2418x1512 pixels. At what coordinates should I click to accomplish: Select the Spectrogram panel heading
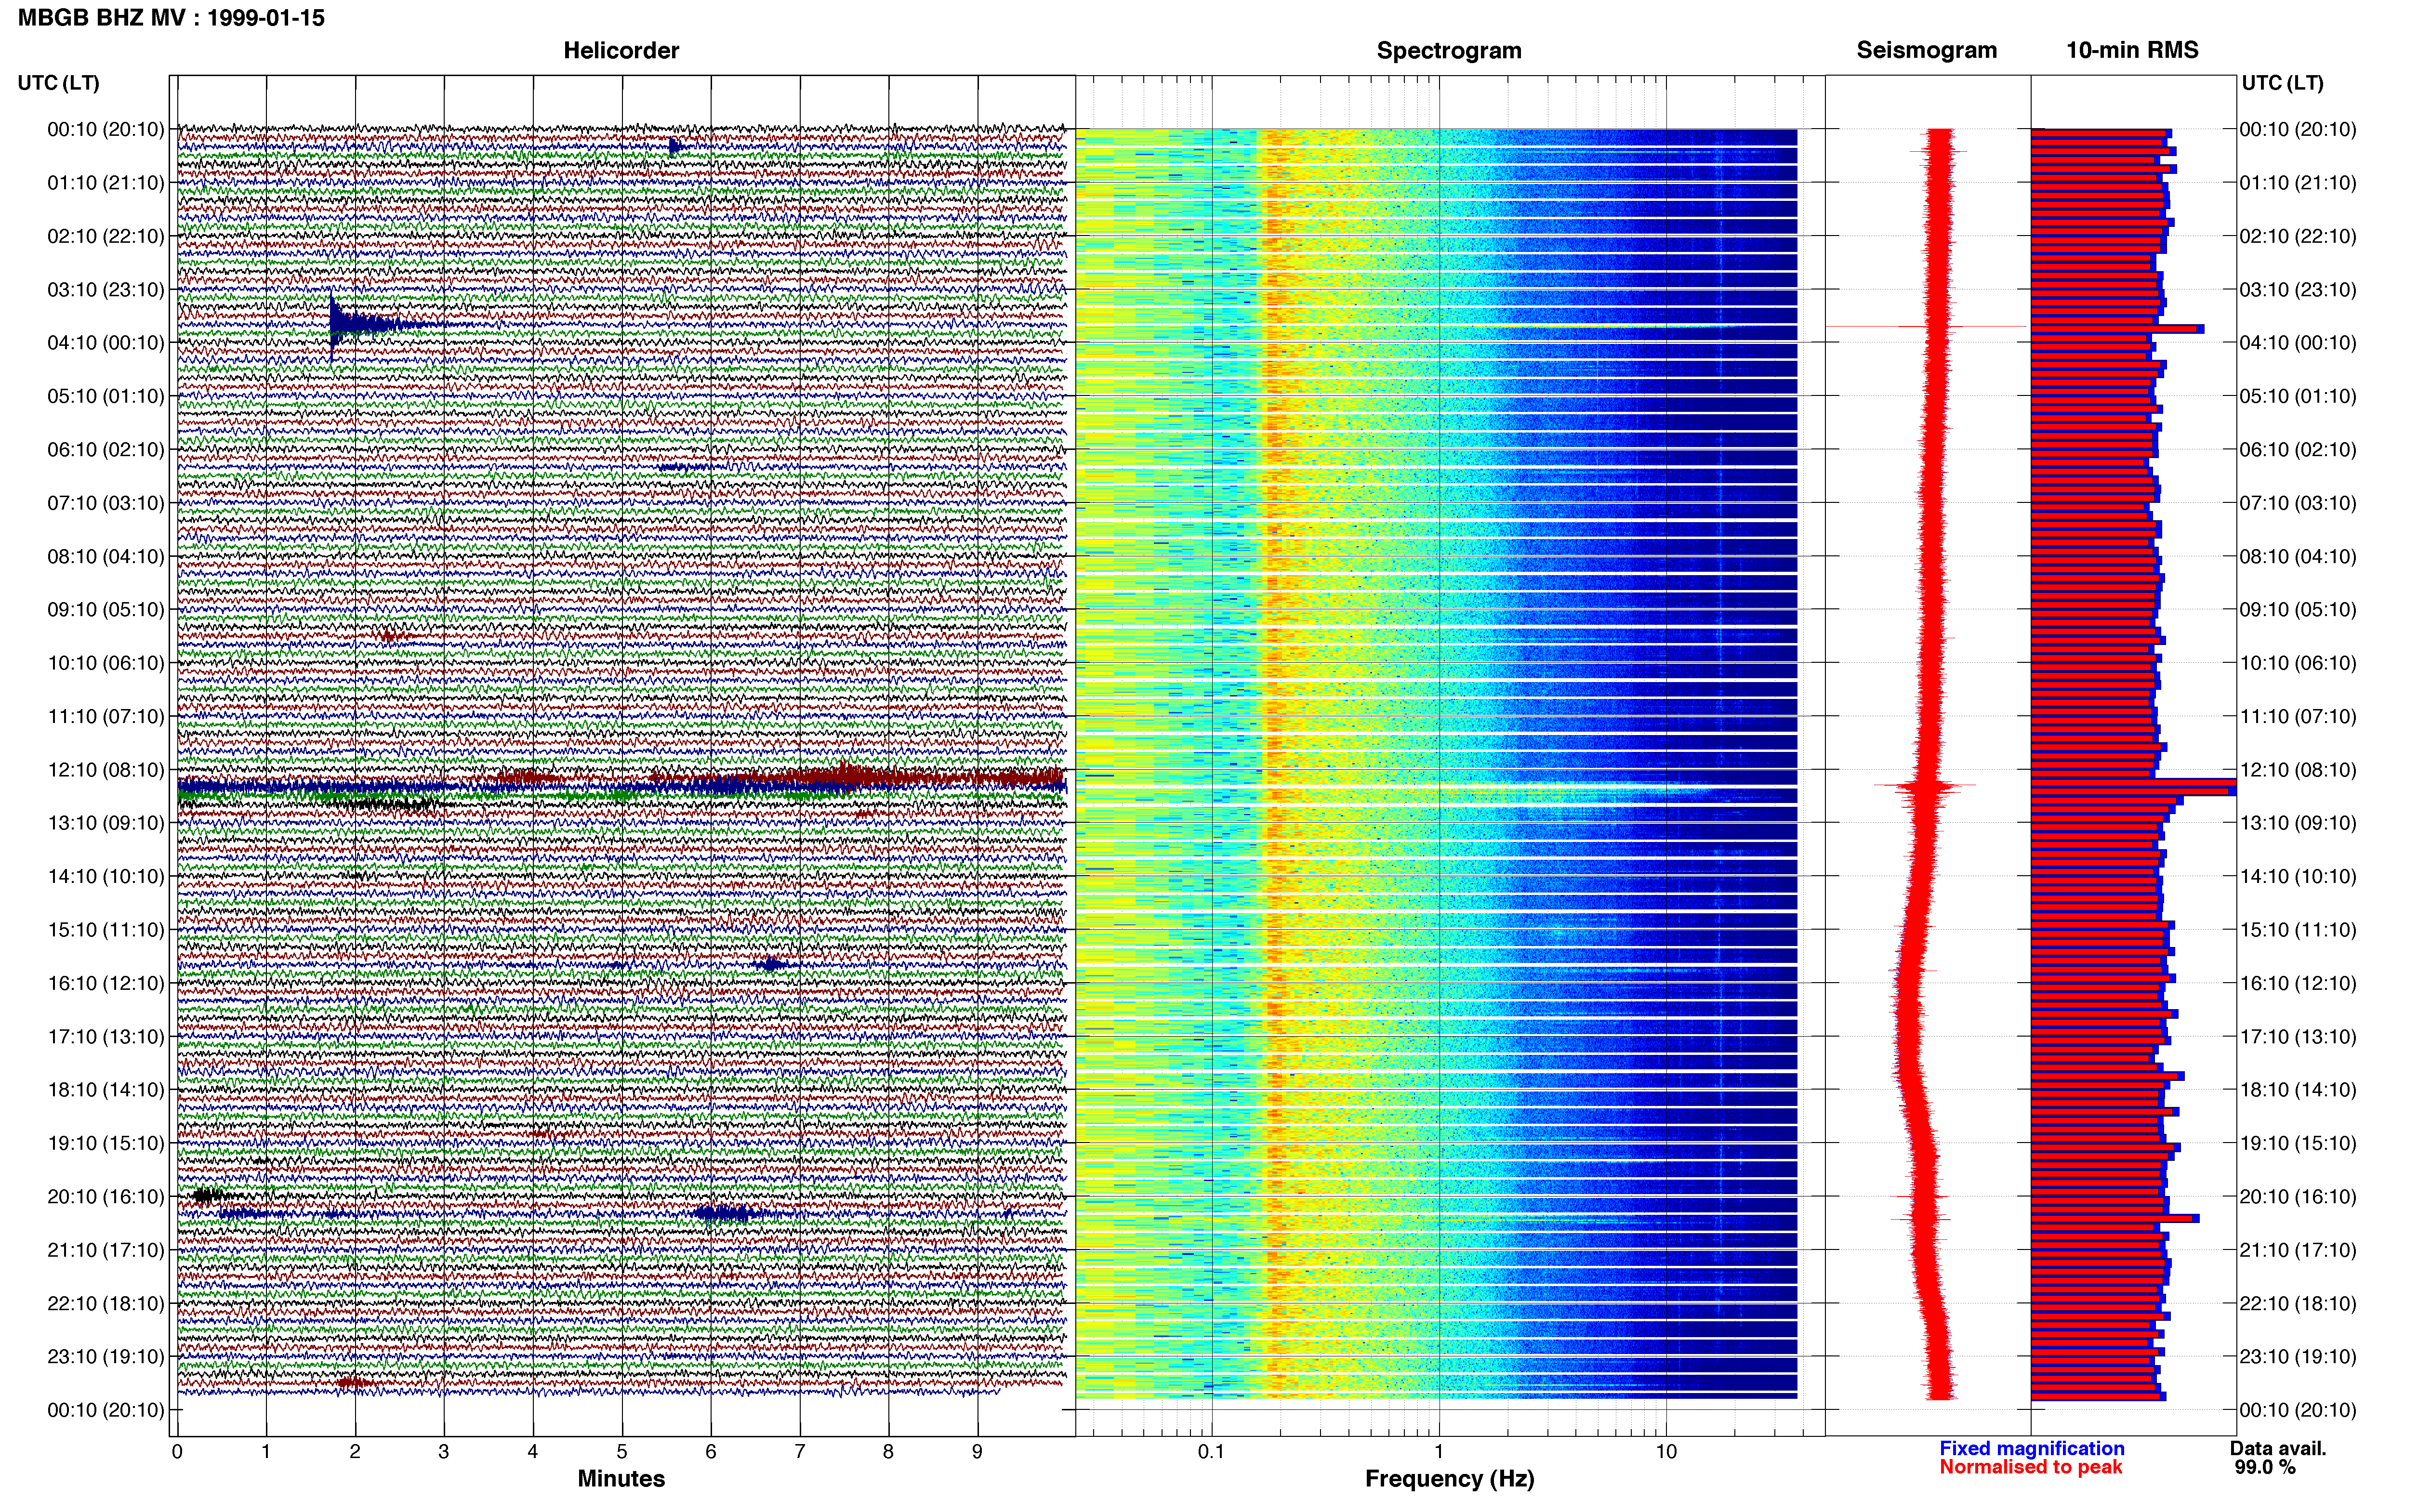(x=1449, y=51)
